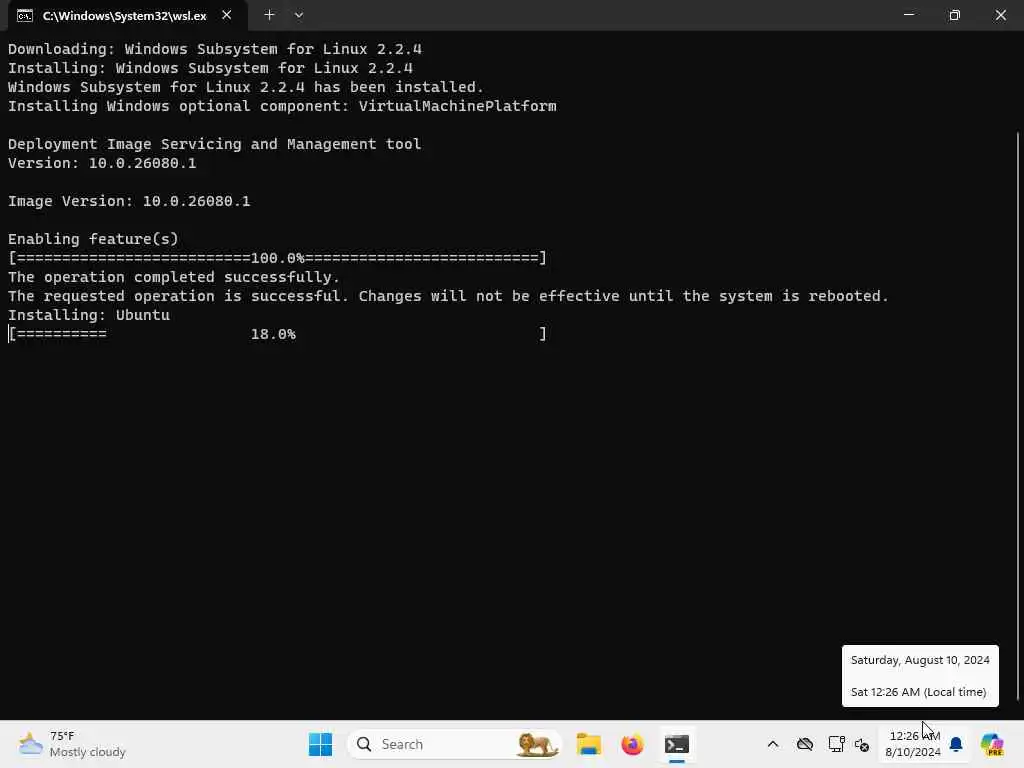Click 'Downloading: Windows Subsystem for Linux 2.2.4' line
1024x768 pixels.
(214, 49)
